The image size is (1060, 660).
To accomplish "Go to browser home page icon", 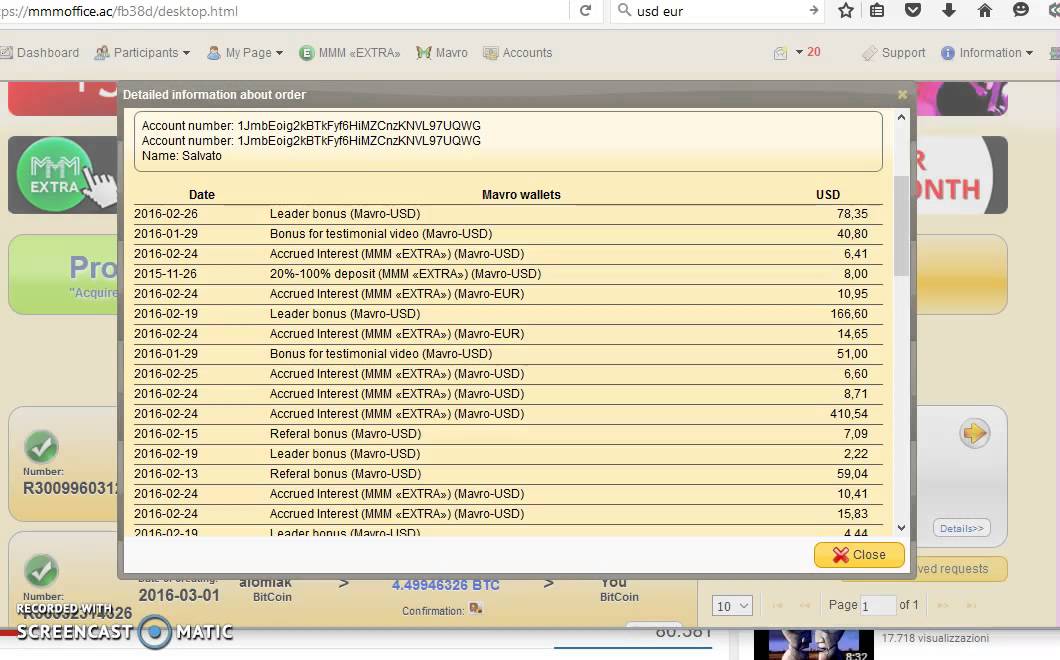I will pos(985,11).
